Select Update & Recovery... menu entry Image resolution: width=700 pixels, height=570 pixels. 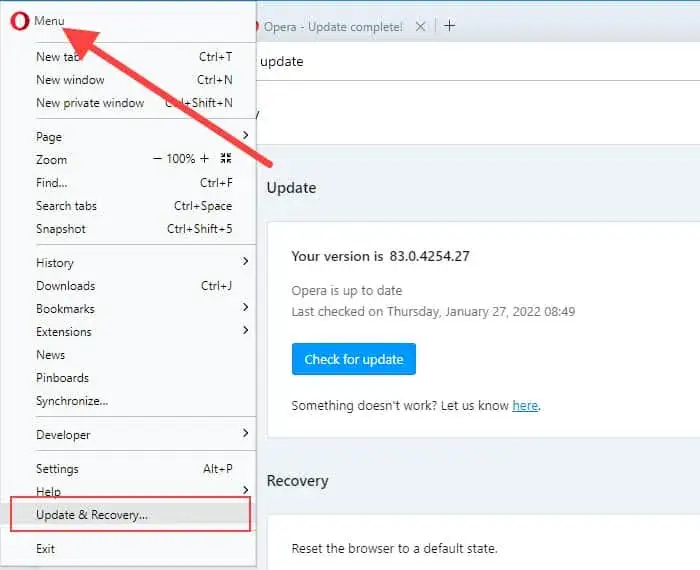pyautogui.click(x=130, y=515)
